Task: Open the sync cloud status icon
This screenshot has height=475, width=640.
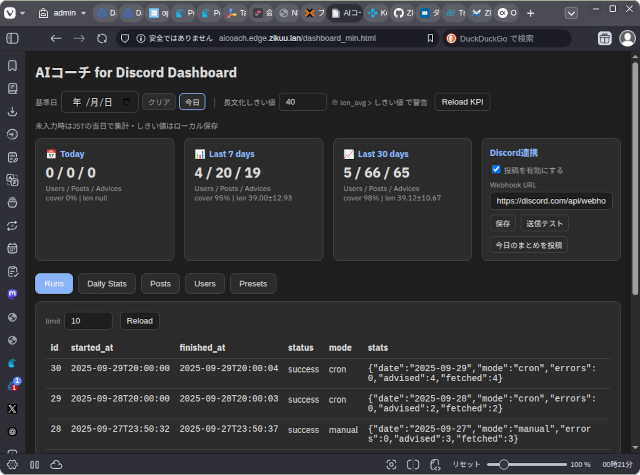Action: (56, 464)
